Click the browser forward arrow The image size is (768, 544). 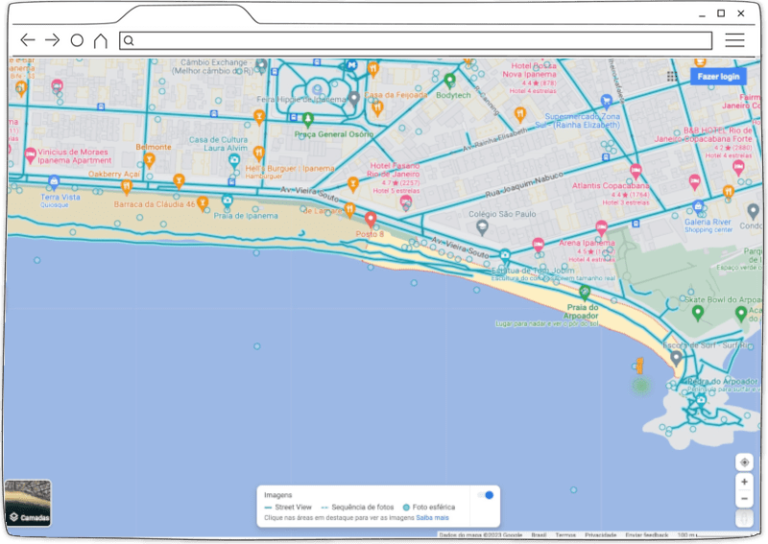(x=52, y=40)
